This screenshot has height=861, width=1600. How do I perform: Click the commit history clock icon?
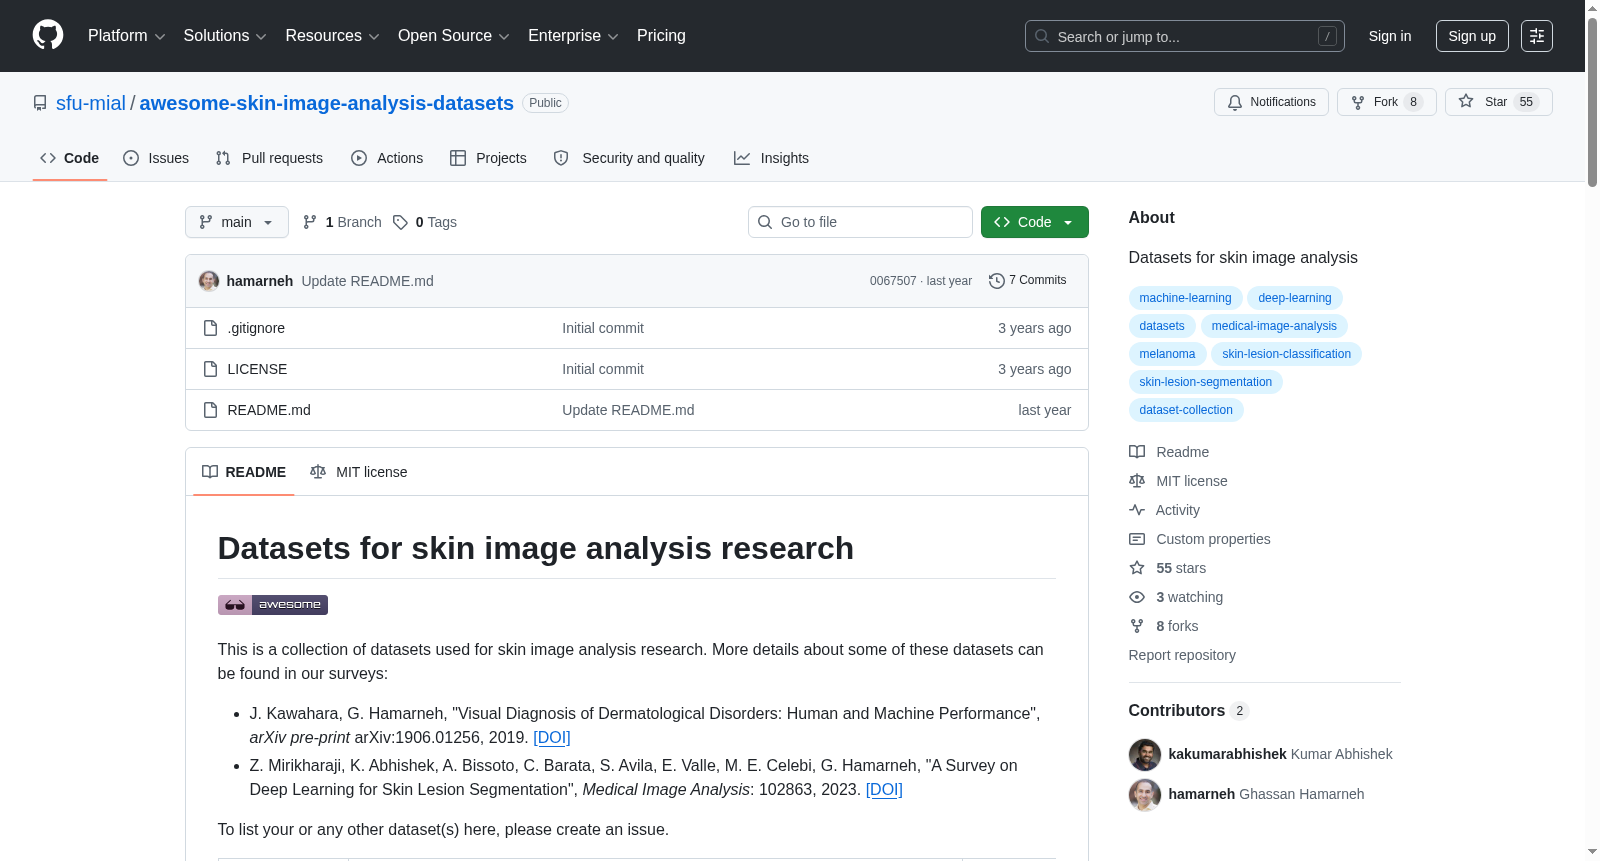pyautogui.click(x=996, y=281)
